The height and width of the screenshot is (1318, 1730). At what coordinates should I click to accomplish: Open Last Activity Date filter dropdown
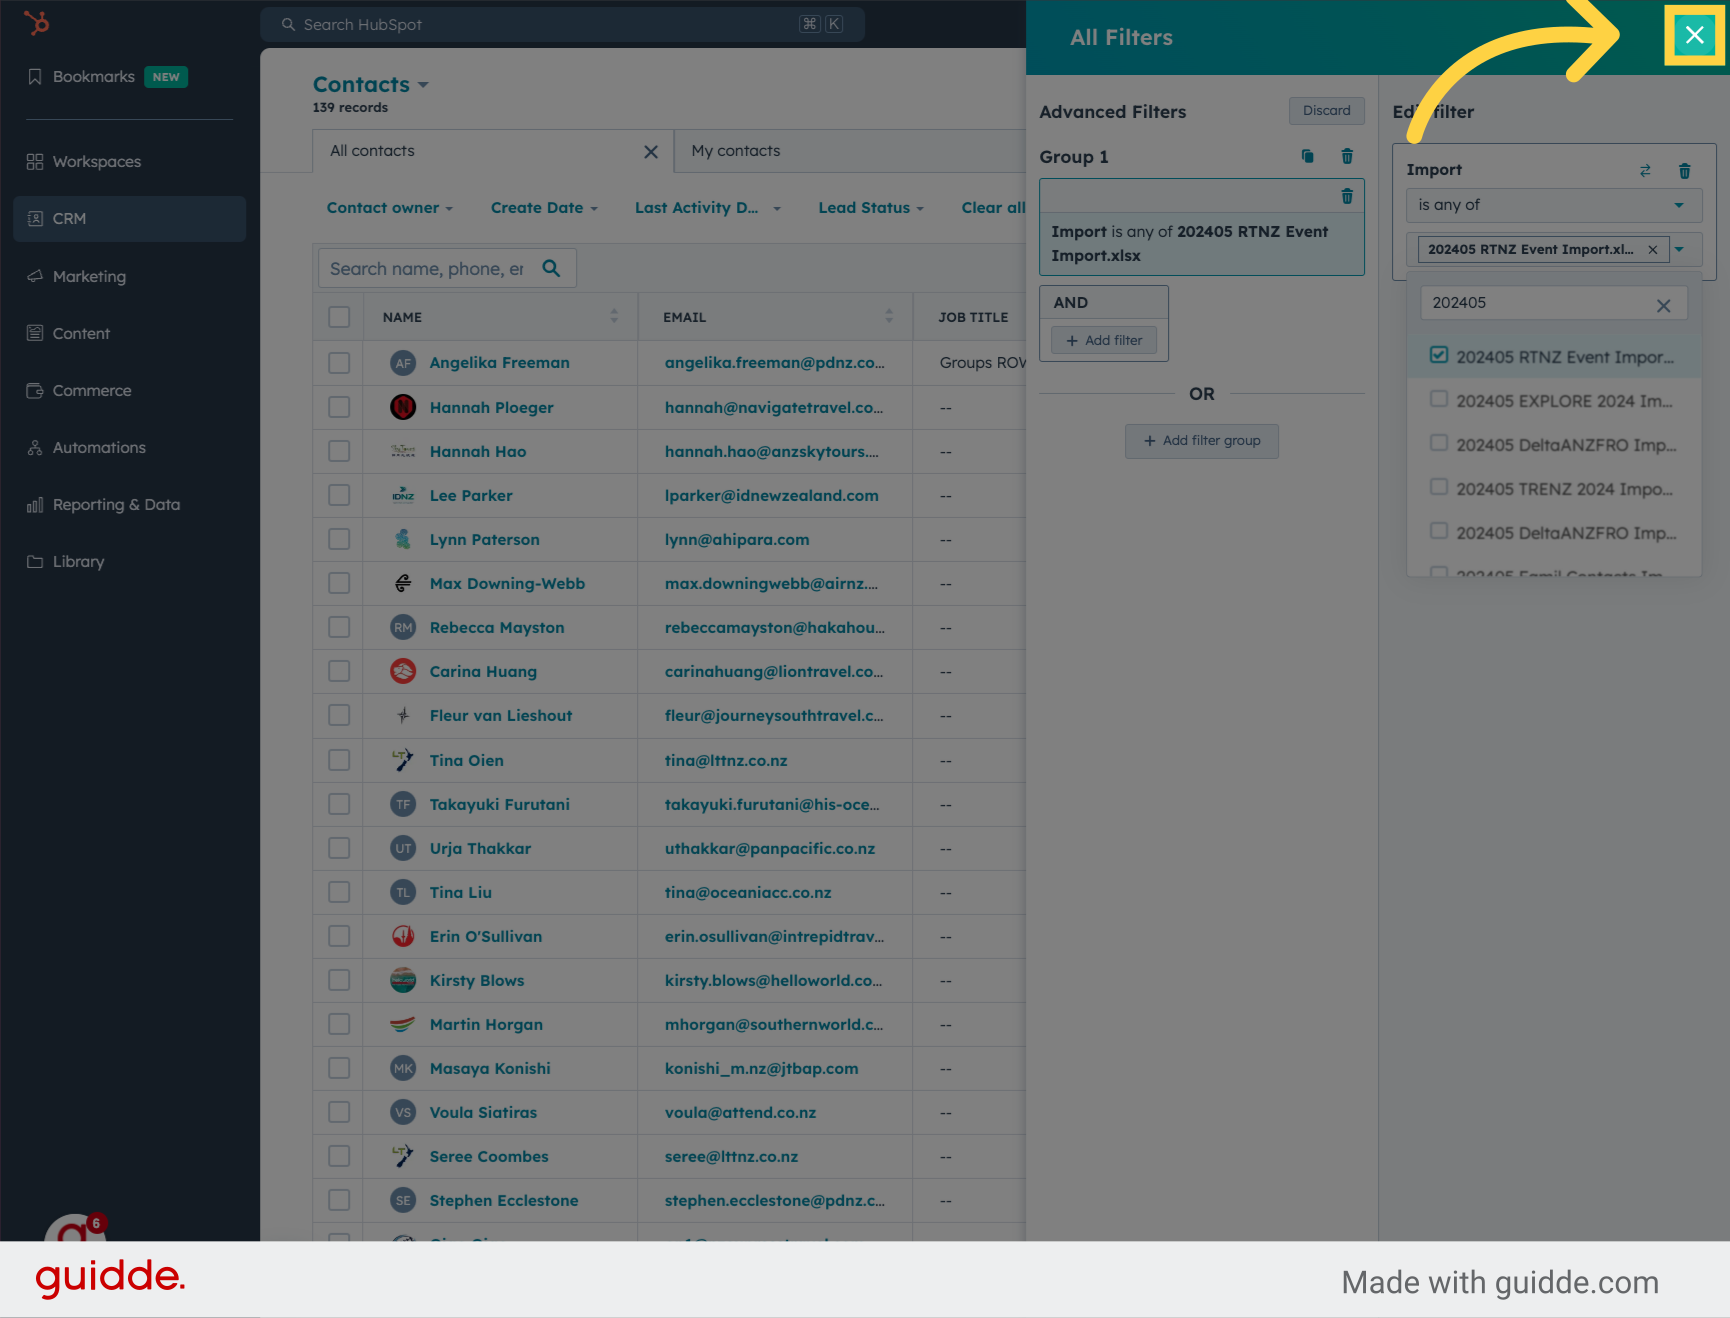coord(708,208)
